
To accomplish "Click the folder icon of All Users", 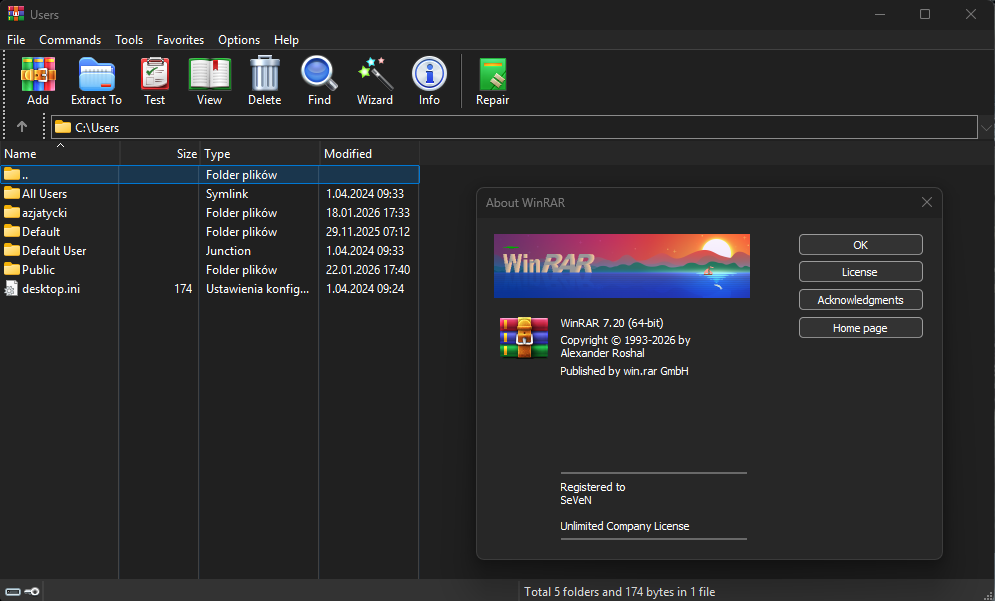I will [12, 193].
